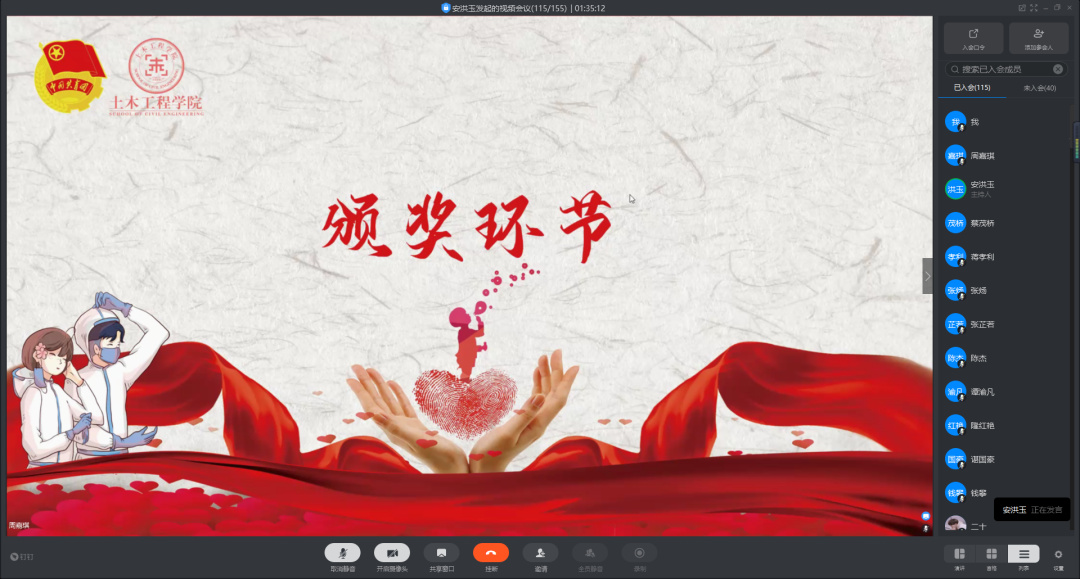Click the pop-out window icon in title bar

click(x=1022, y=8)
